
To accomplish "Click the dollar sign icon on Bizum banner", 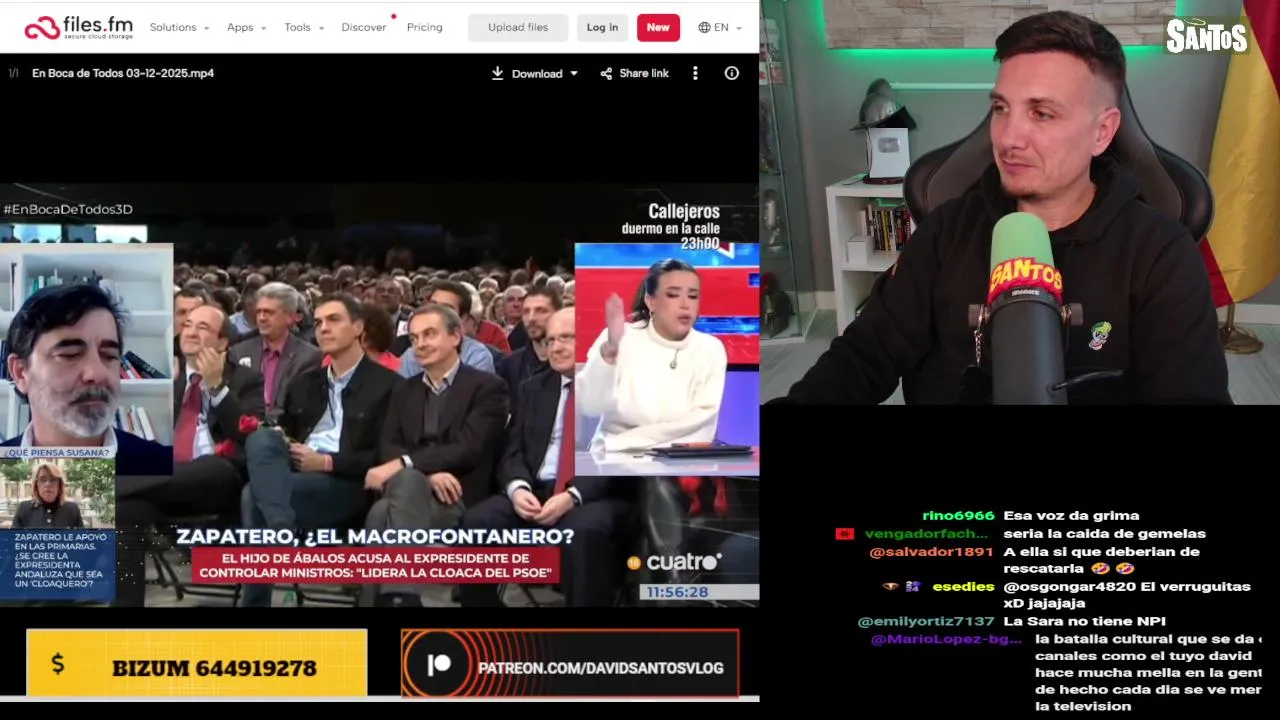I will point(57,663).
